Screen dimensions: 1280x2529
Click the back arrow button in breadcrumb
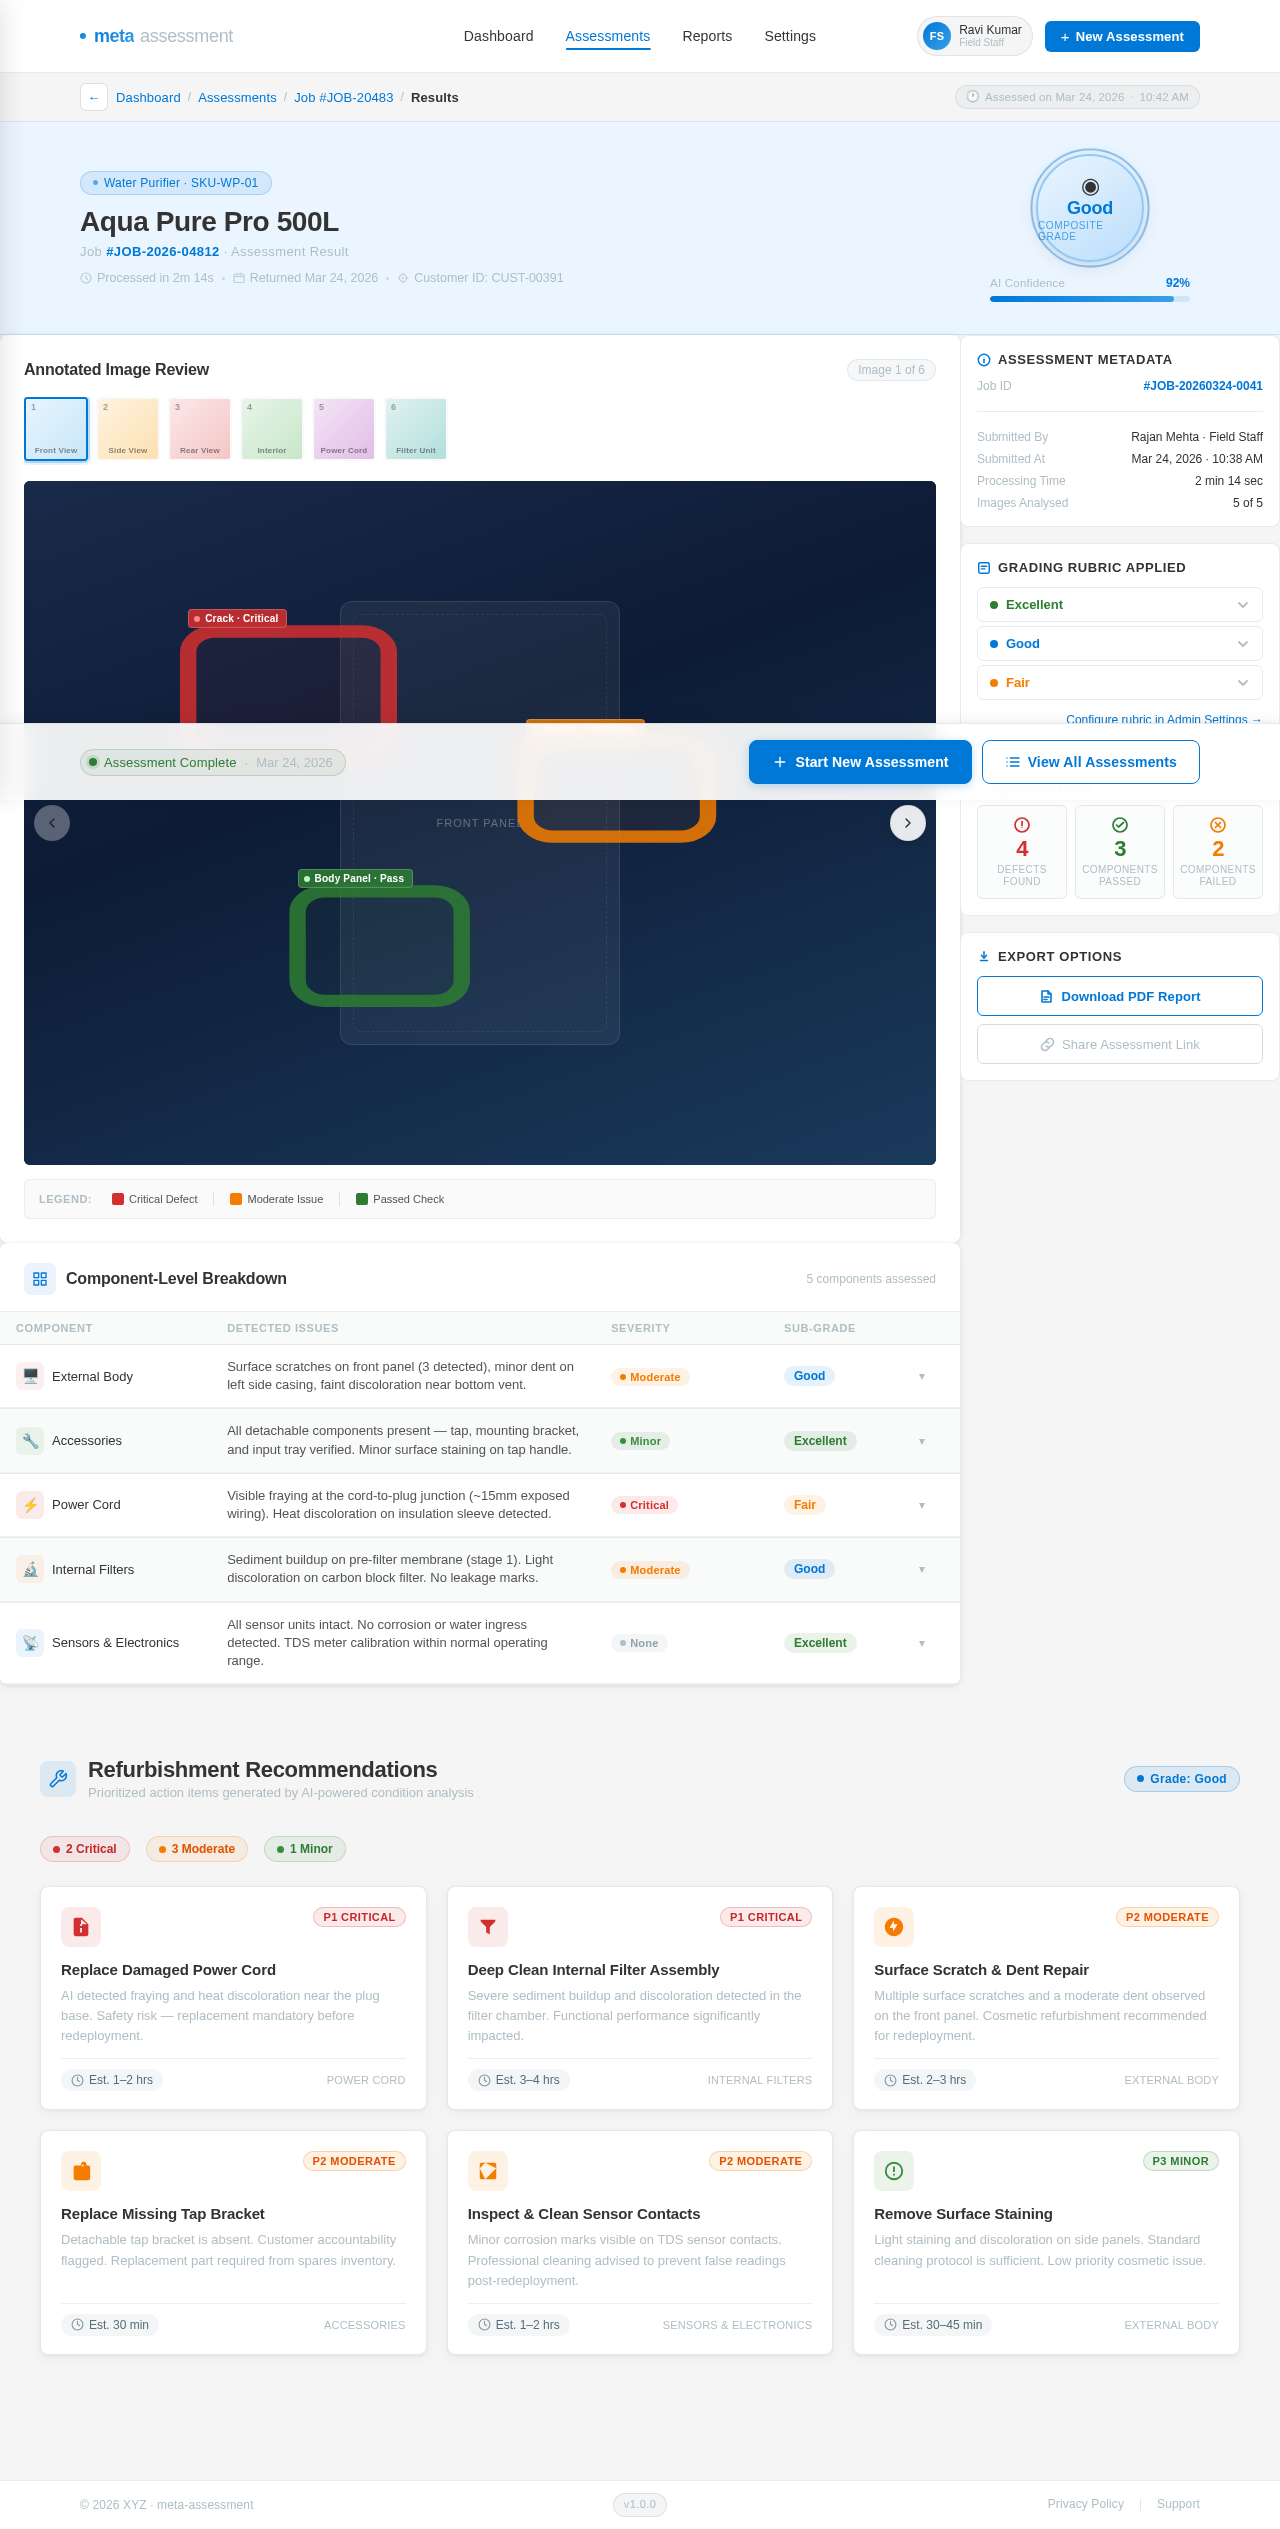click(x=94, y=97)
